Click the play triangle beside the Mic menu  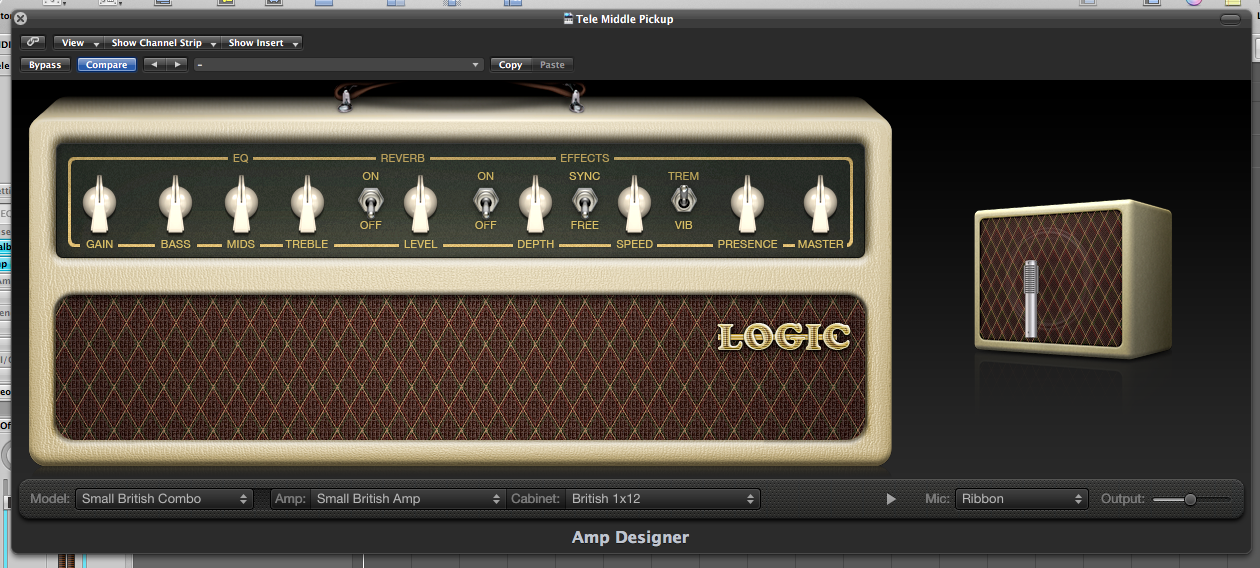point(891,498)
